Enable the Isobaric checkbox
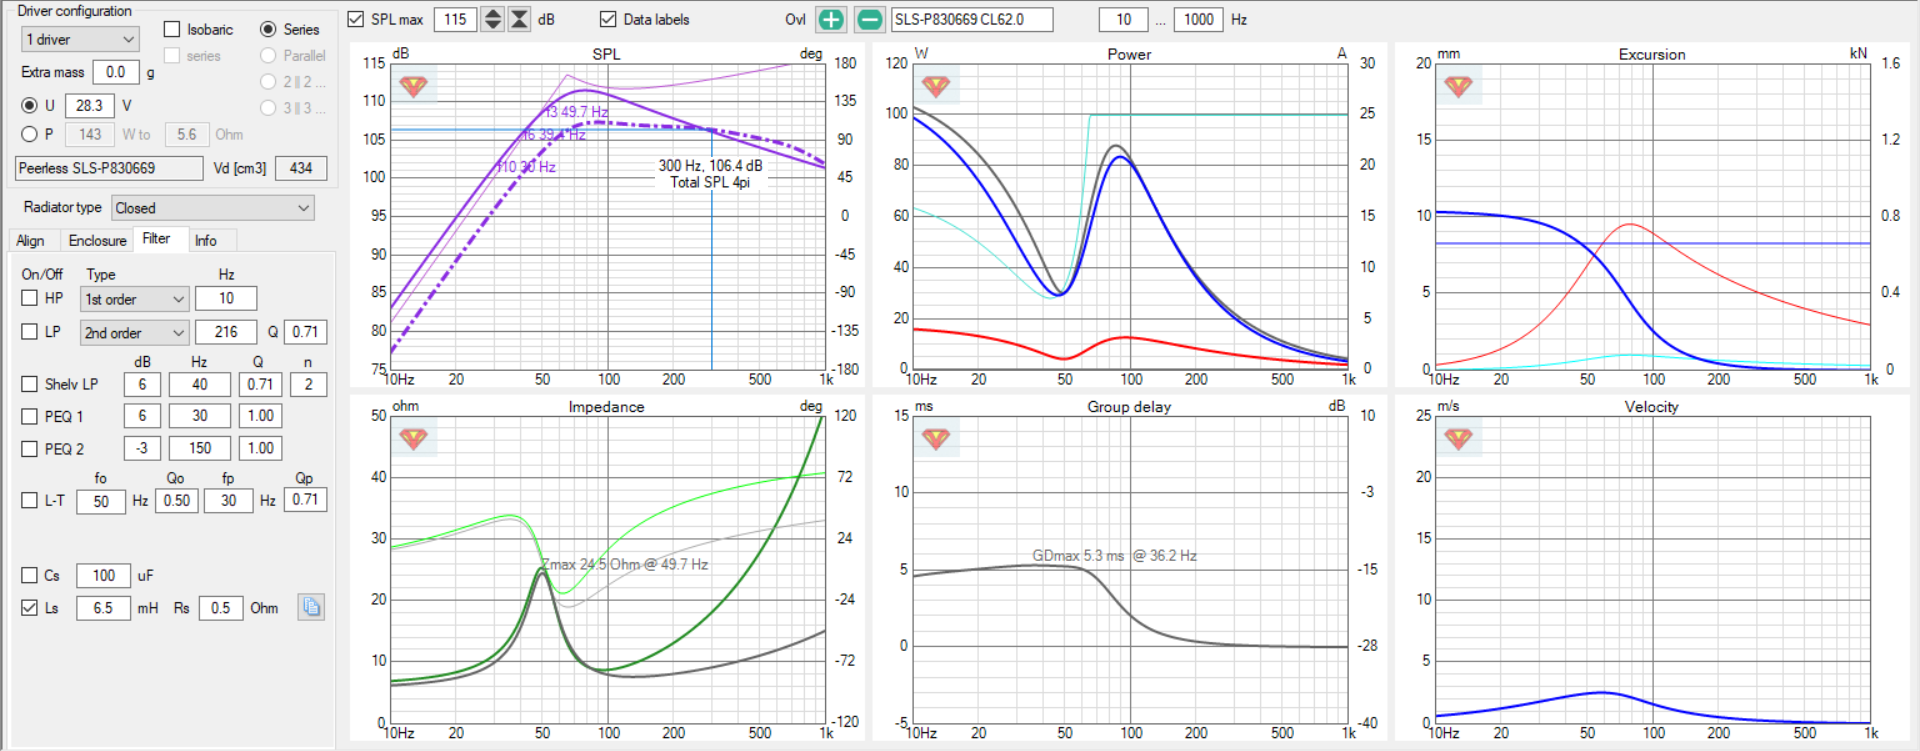 tap(172, 29)
